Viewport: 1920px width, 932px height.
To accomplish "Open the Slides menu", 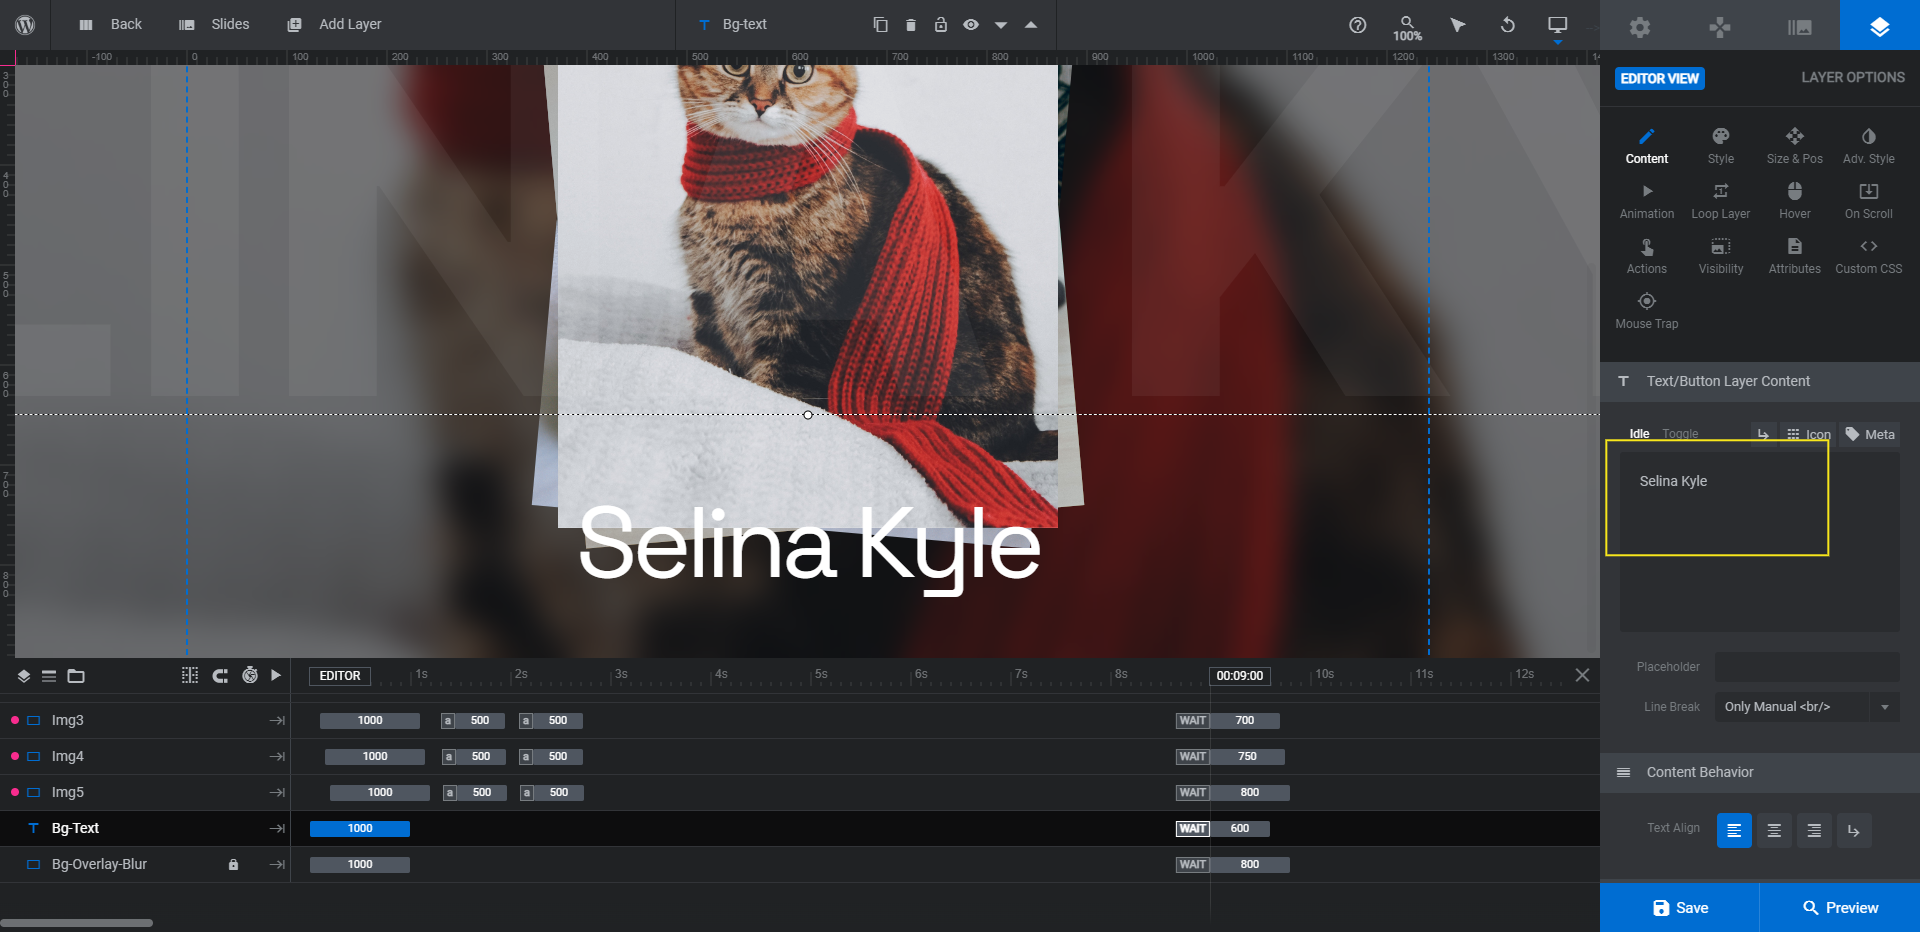I will pyautogui.click(x=214, y=25).
